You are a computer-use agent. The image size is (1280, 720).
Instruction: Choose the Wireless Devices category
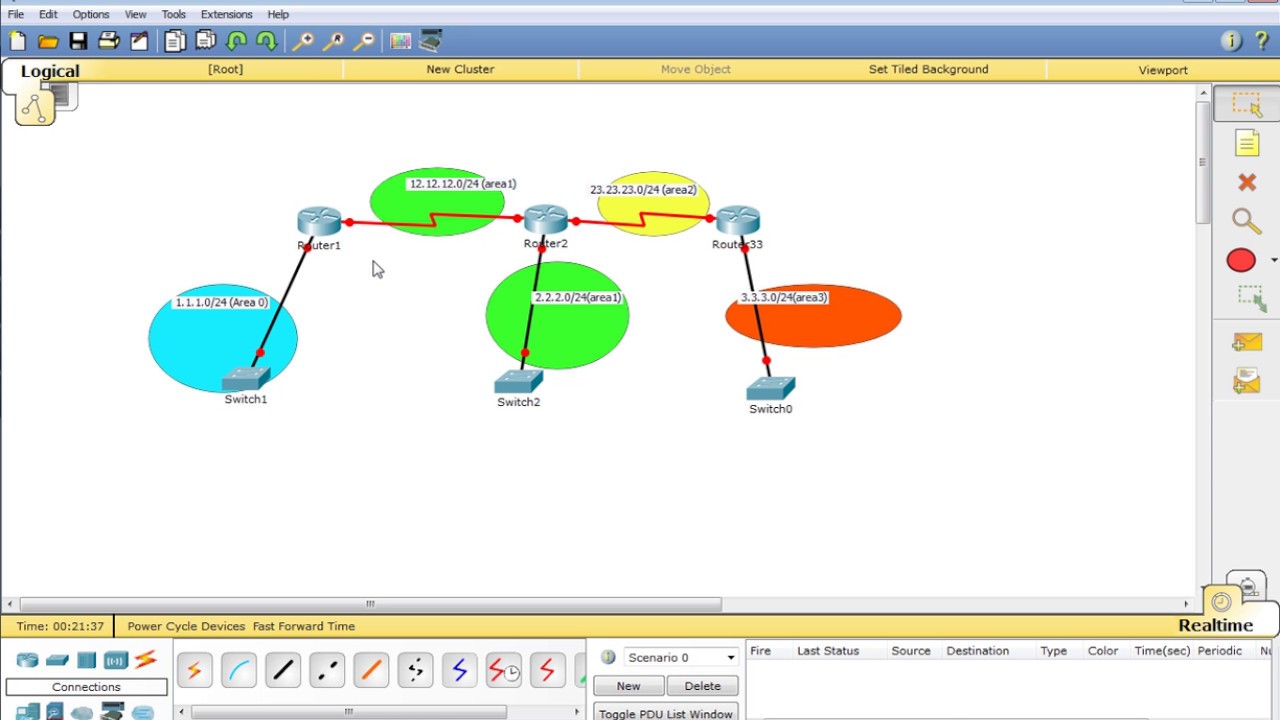coord(116,660)
